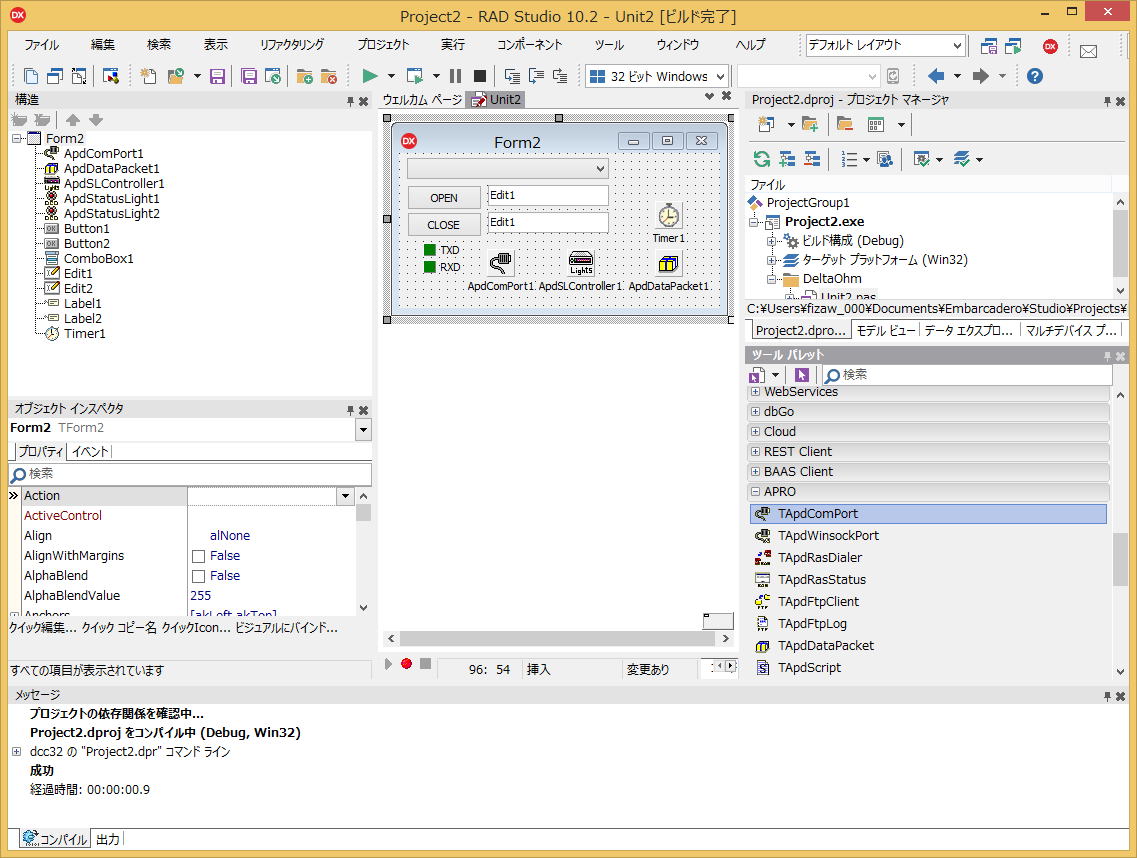The image size is (1137, 858).
Task: Click the Object Inspector properties scrollbar
Action: point(363,513)
